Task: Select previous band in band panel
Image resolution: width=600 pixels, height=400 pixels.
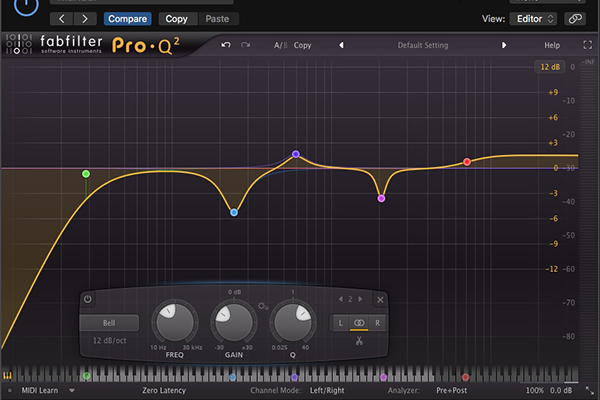Action: point(340,299)
